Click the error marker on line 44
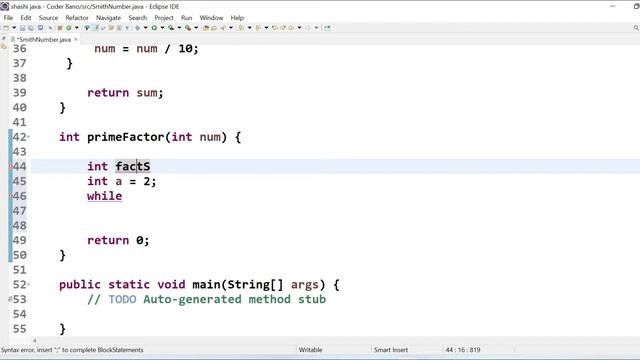 tap(10, 167)
